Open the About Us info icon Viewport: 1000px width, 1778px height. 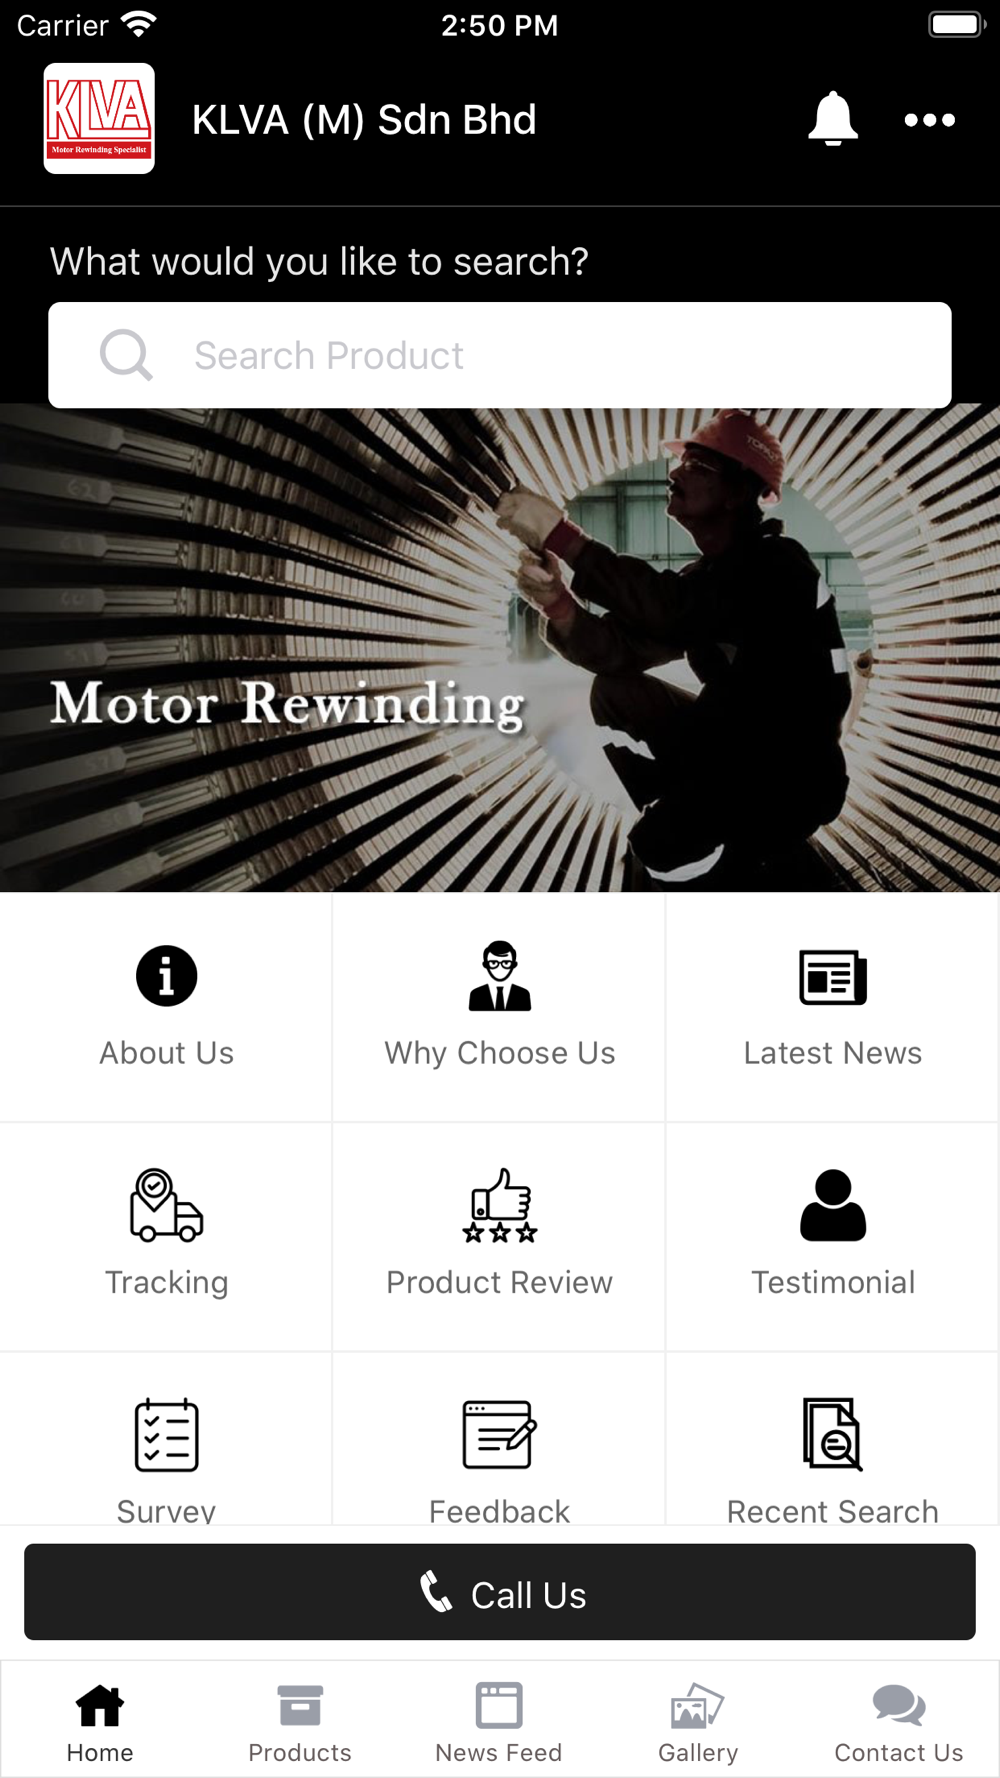[166, 976]
